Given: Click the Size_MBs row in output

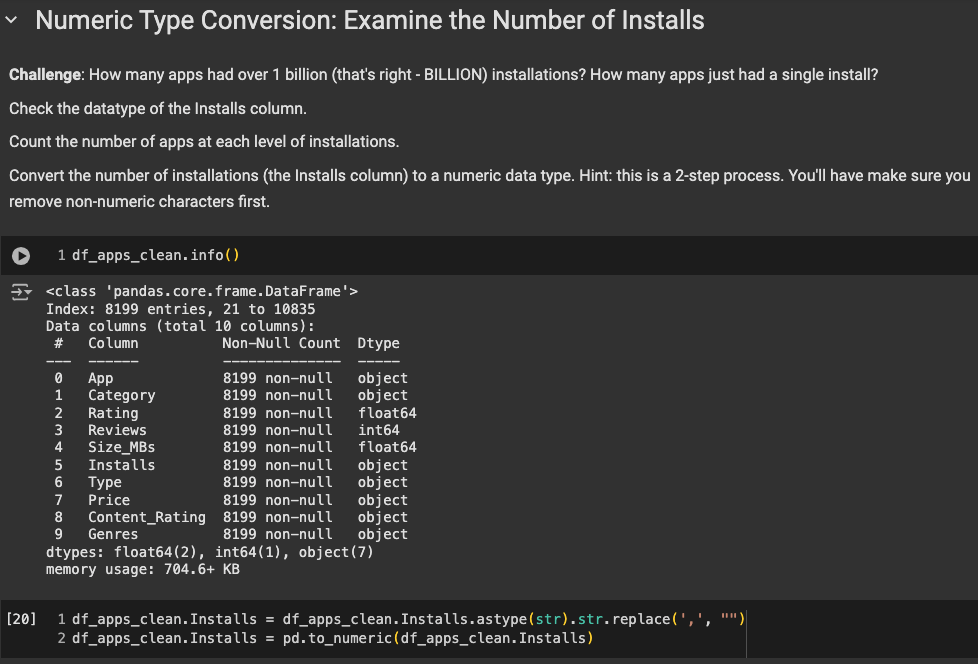Looking at the screenshot, I should pos(235,447).
